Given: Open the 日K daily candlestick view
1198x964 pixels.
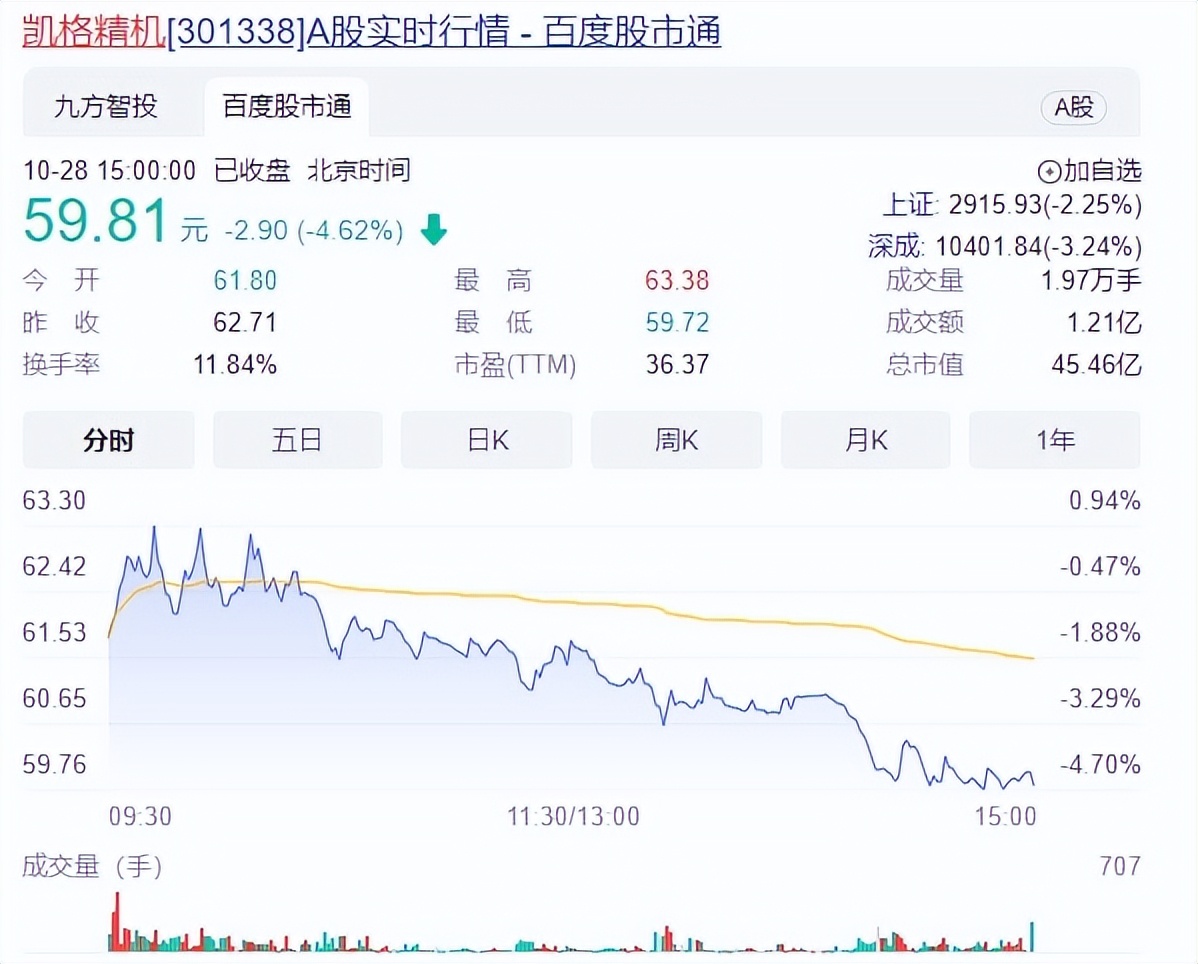Looking at the screenshot, I should (486, 440).
